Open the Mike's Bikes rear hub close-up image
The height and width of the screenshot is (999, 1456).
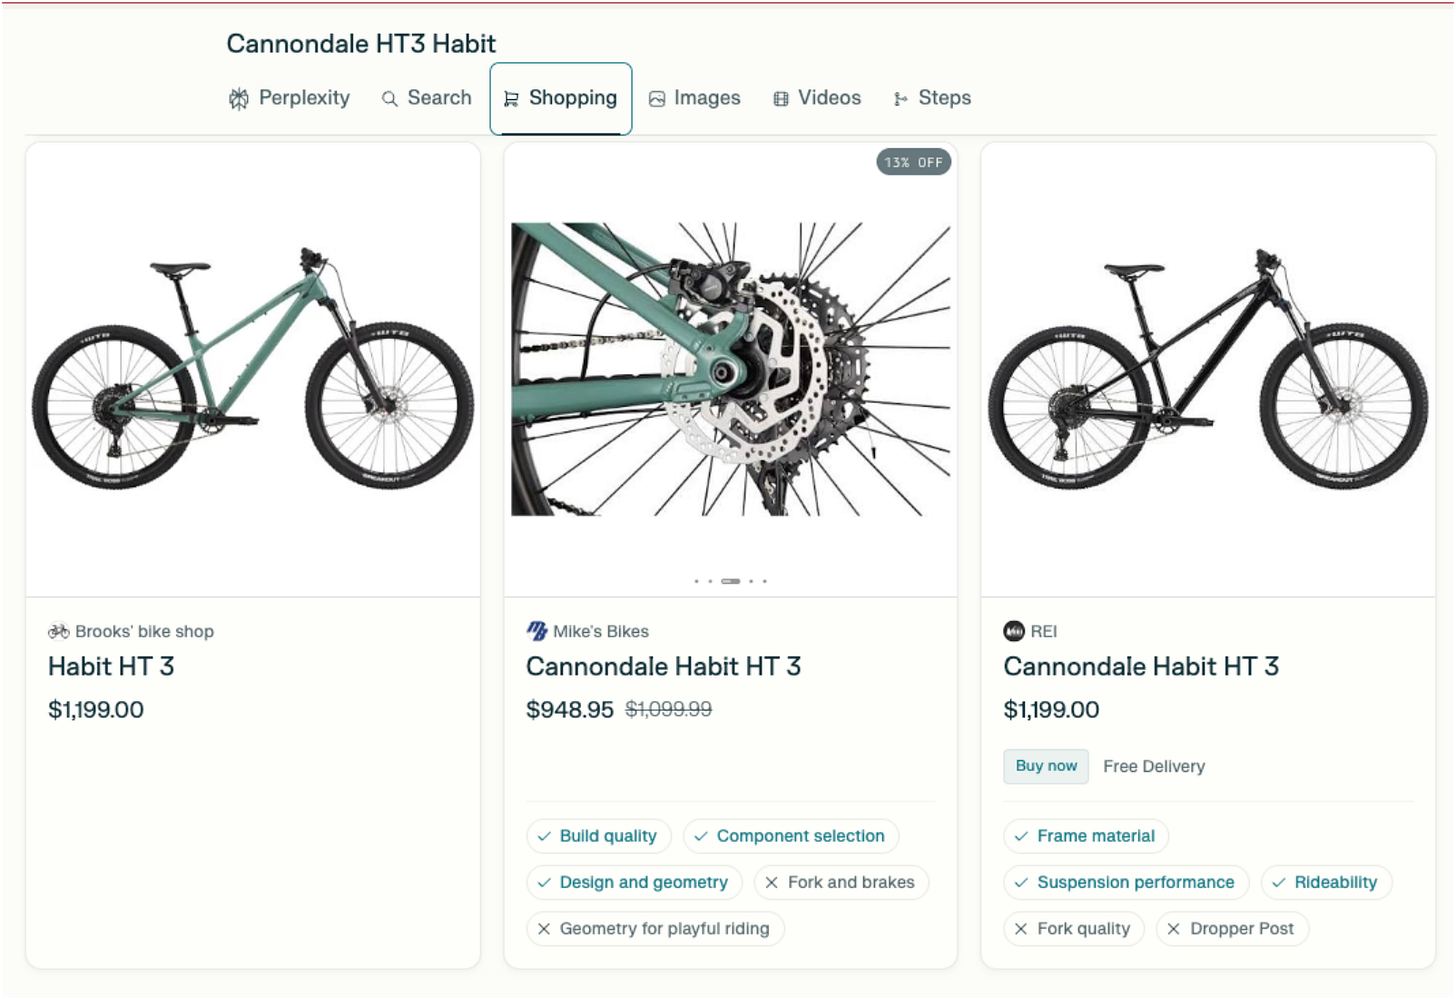[x=731, y=369]
